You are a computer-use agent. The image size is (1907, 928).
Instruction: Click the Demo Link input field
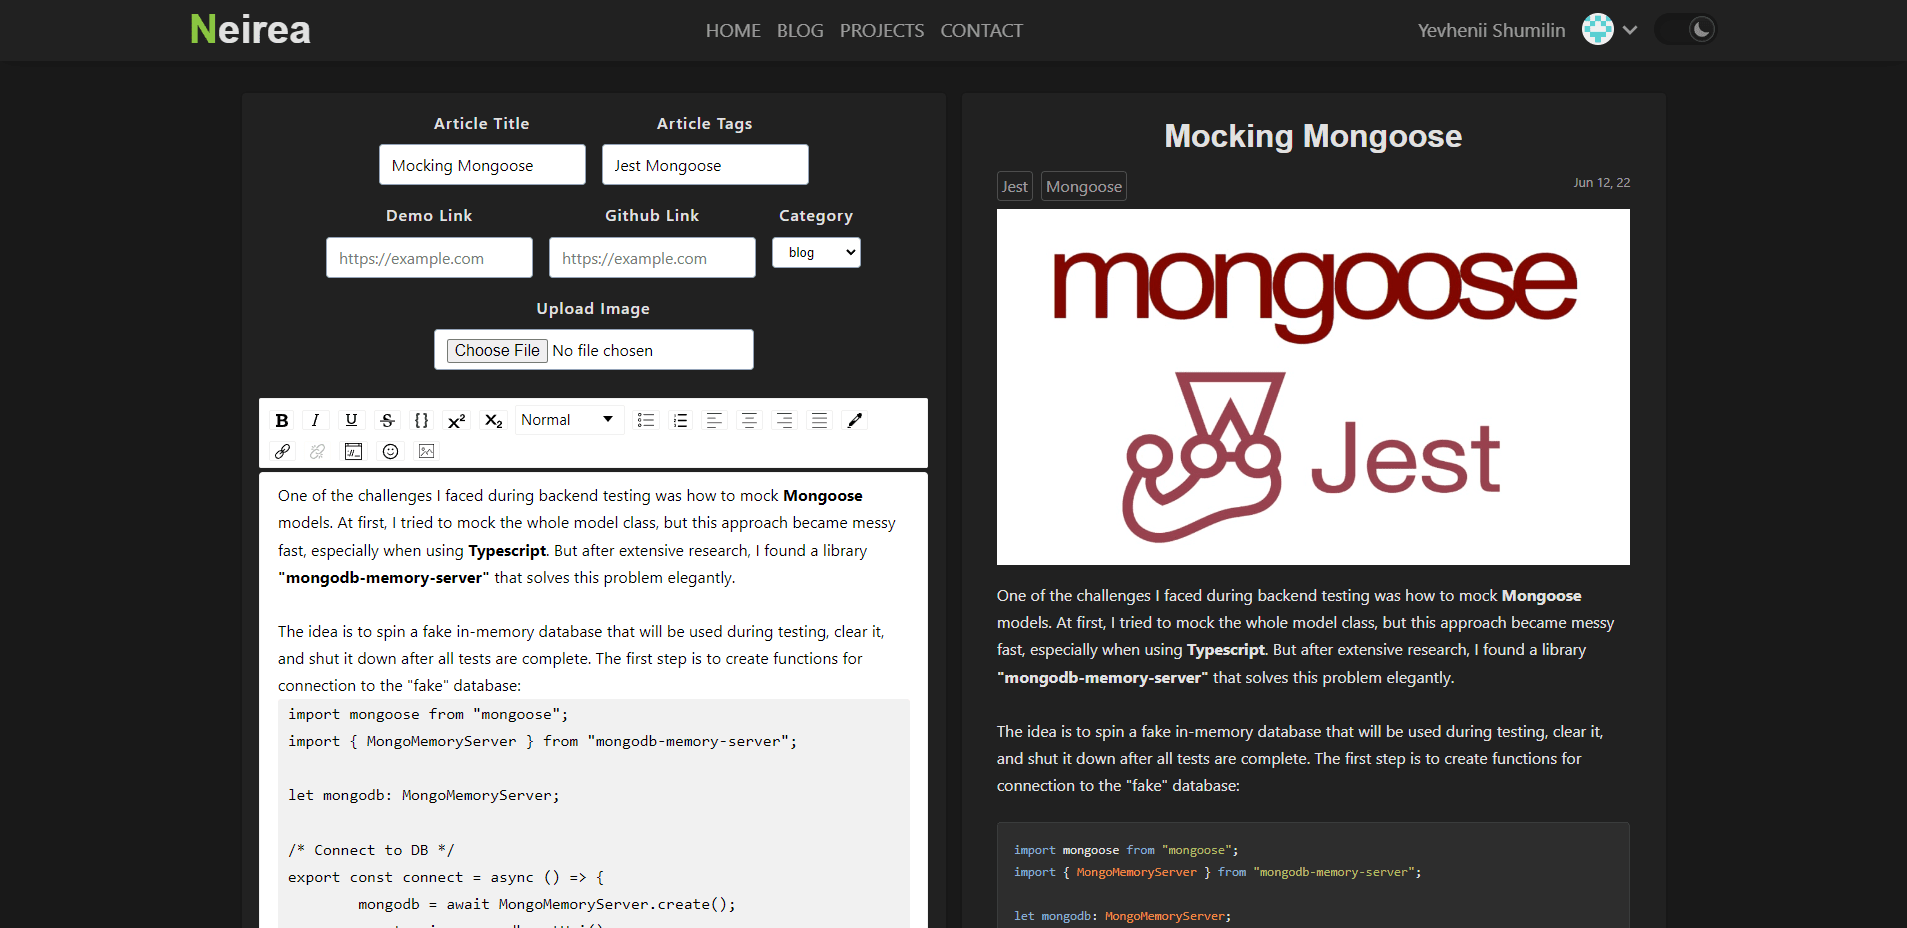click(429, 258)
